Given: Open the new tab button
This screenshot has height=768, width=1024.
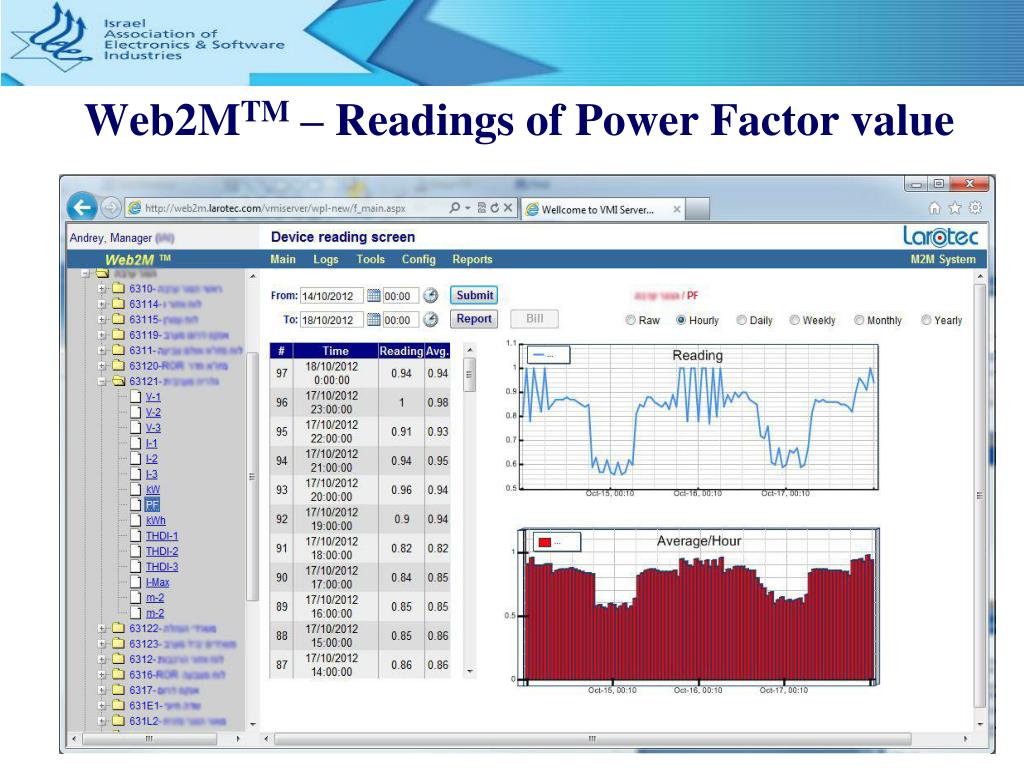Looking at the screenshot, I should 697,209.
